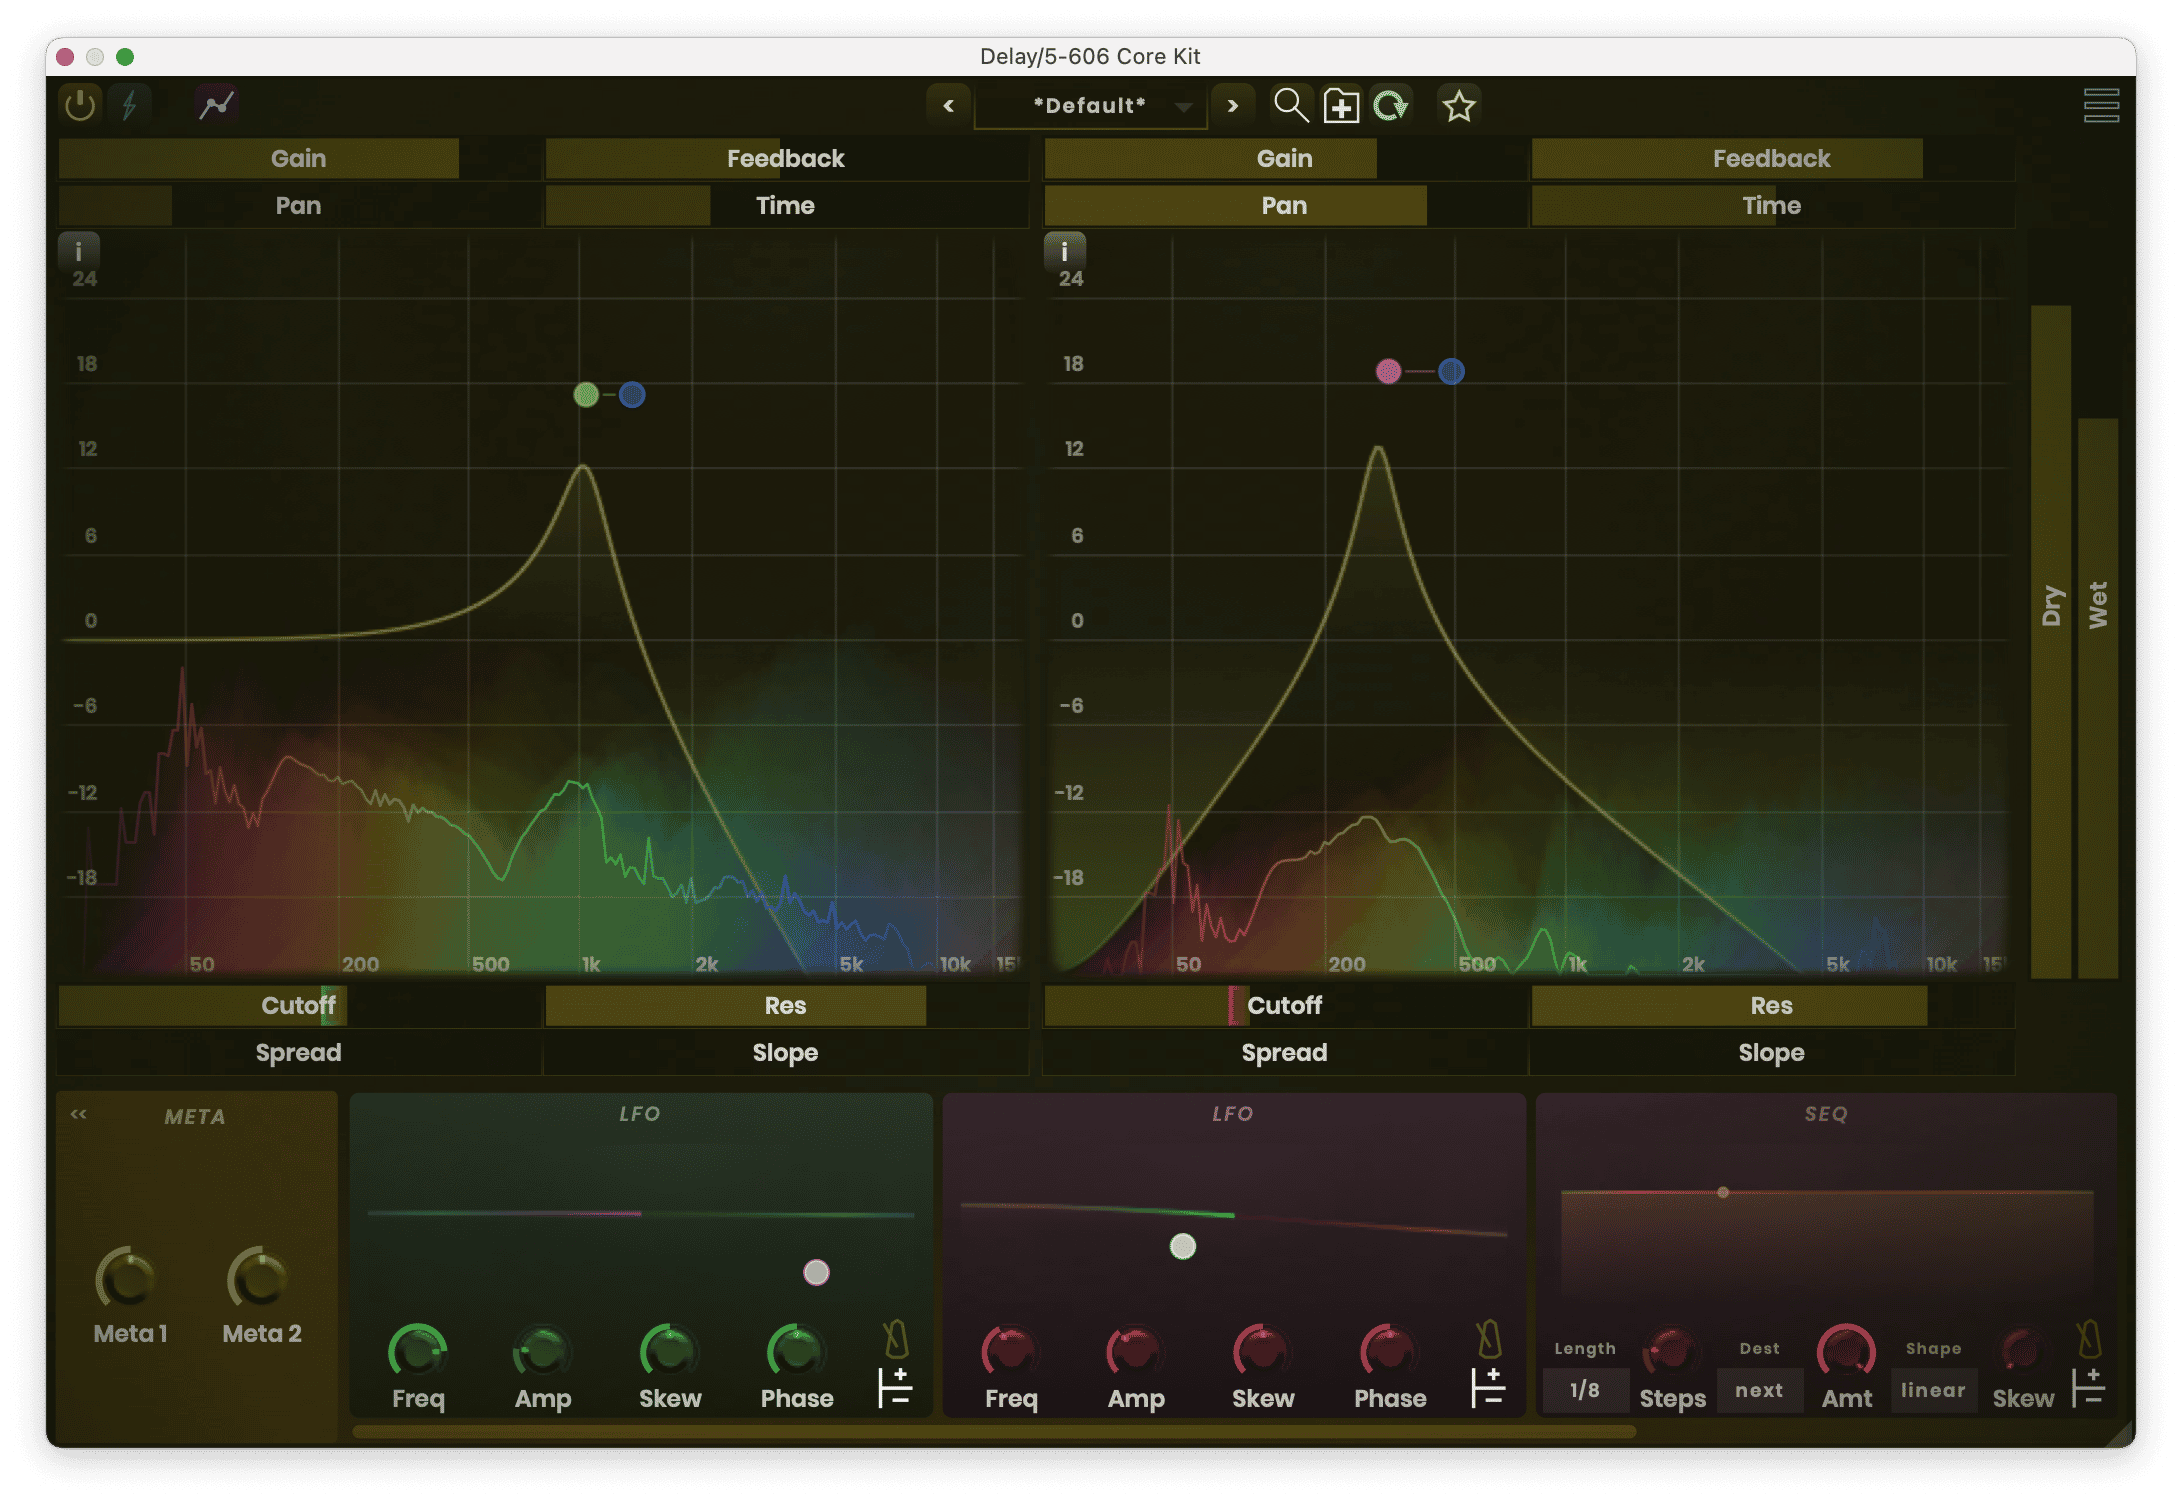Click SEQ Amt knob
The width and height of the screenshot is (2182, 1502).
[x=1846, y=1352]
